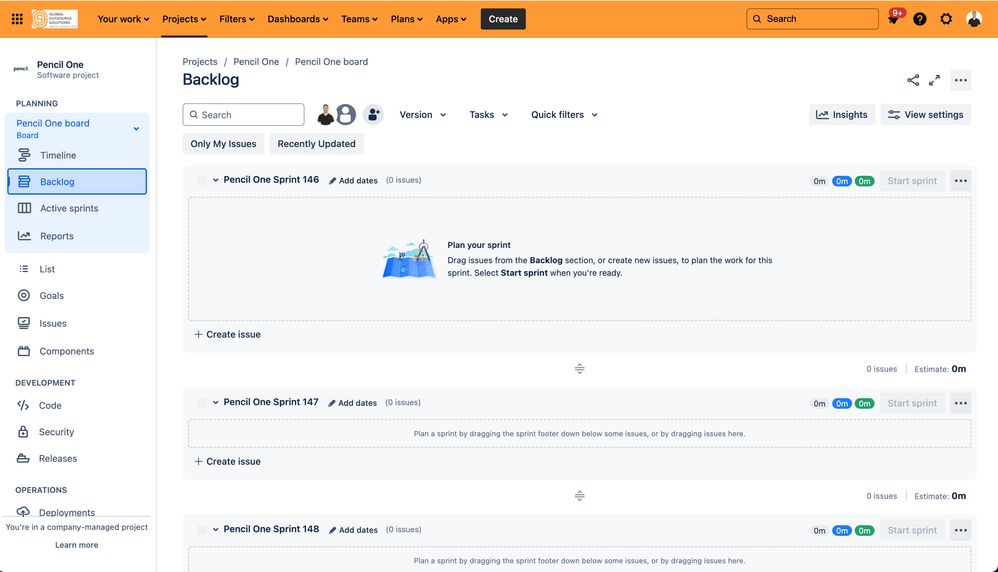Open Sprint 146 more actions ellipsis
This screenshot has width=998, height=572.
coord(961,181)
